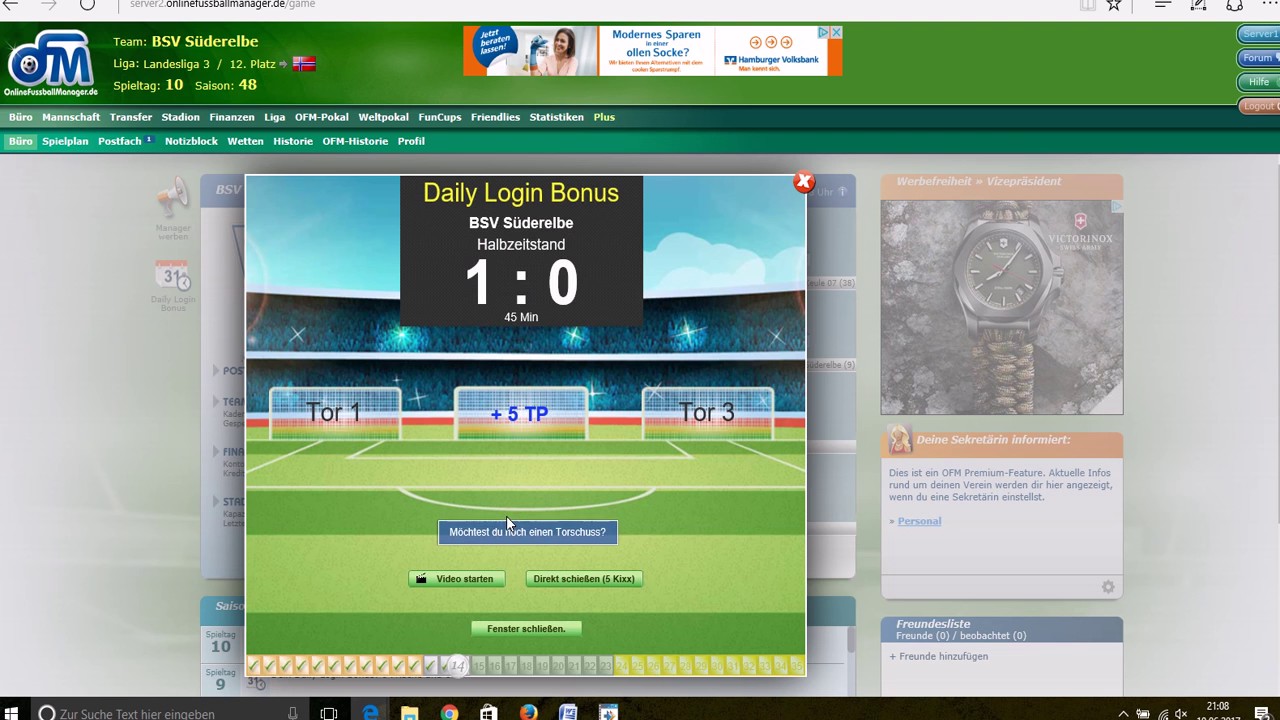This screenshot has height=720, width=1280.
Task: Close the Daily Login Bonus popup
Action: [x=803, y=182]
